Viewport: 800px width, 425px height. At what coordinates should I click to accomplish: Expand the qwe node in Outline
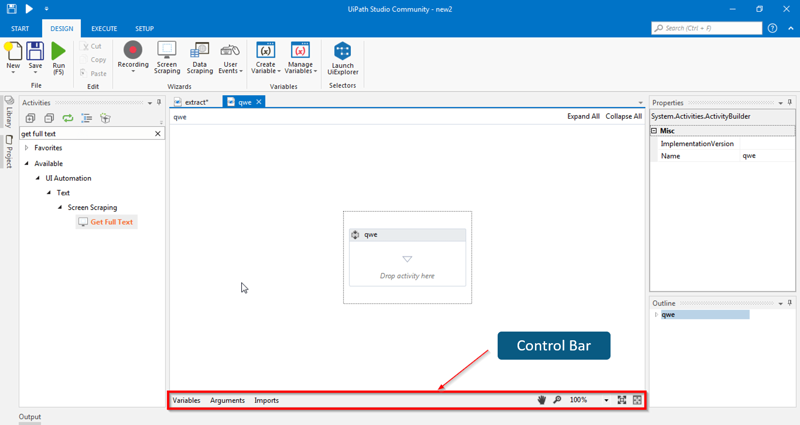pyautogui.click(x=656, y=315)
